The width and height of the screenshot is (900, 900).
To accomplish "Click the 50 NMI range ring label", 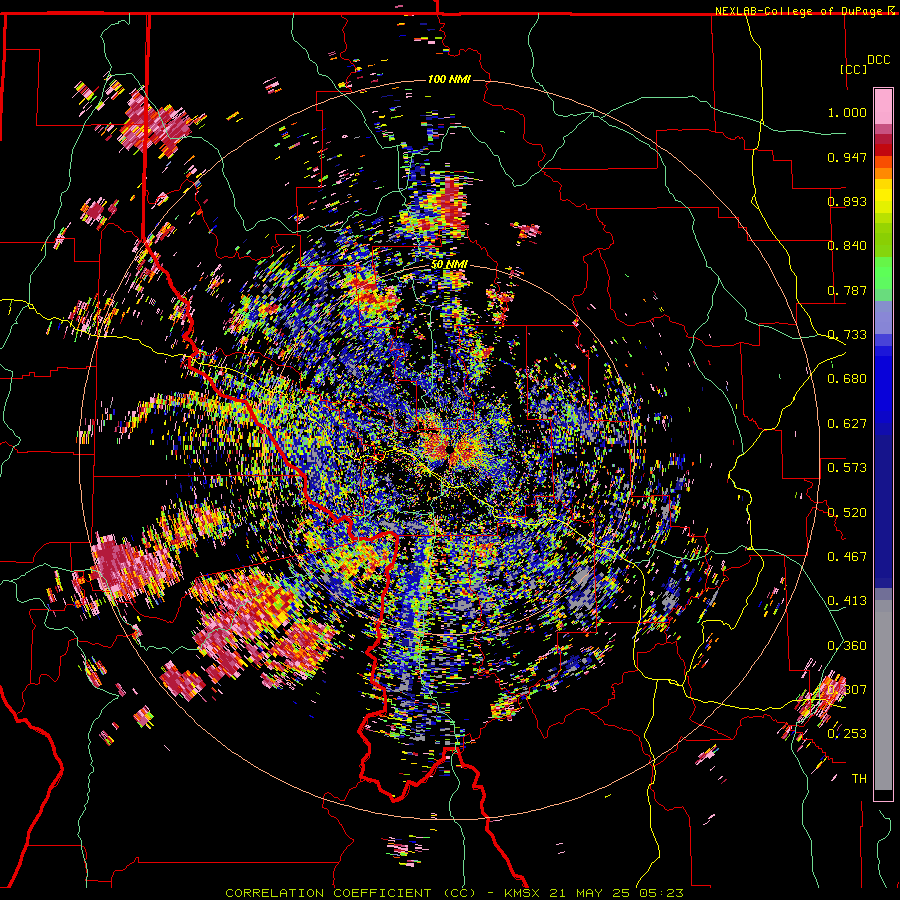I will [449, 264].
